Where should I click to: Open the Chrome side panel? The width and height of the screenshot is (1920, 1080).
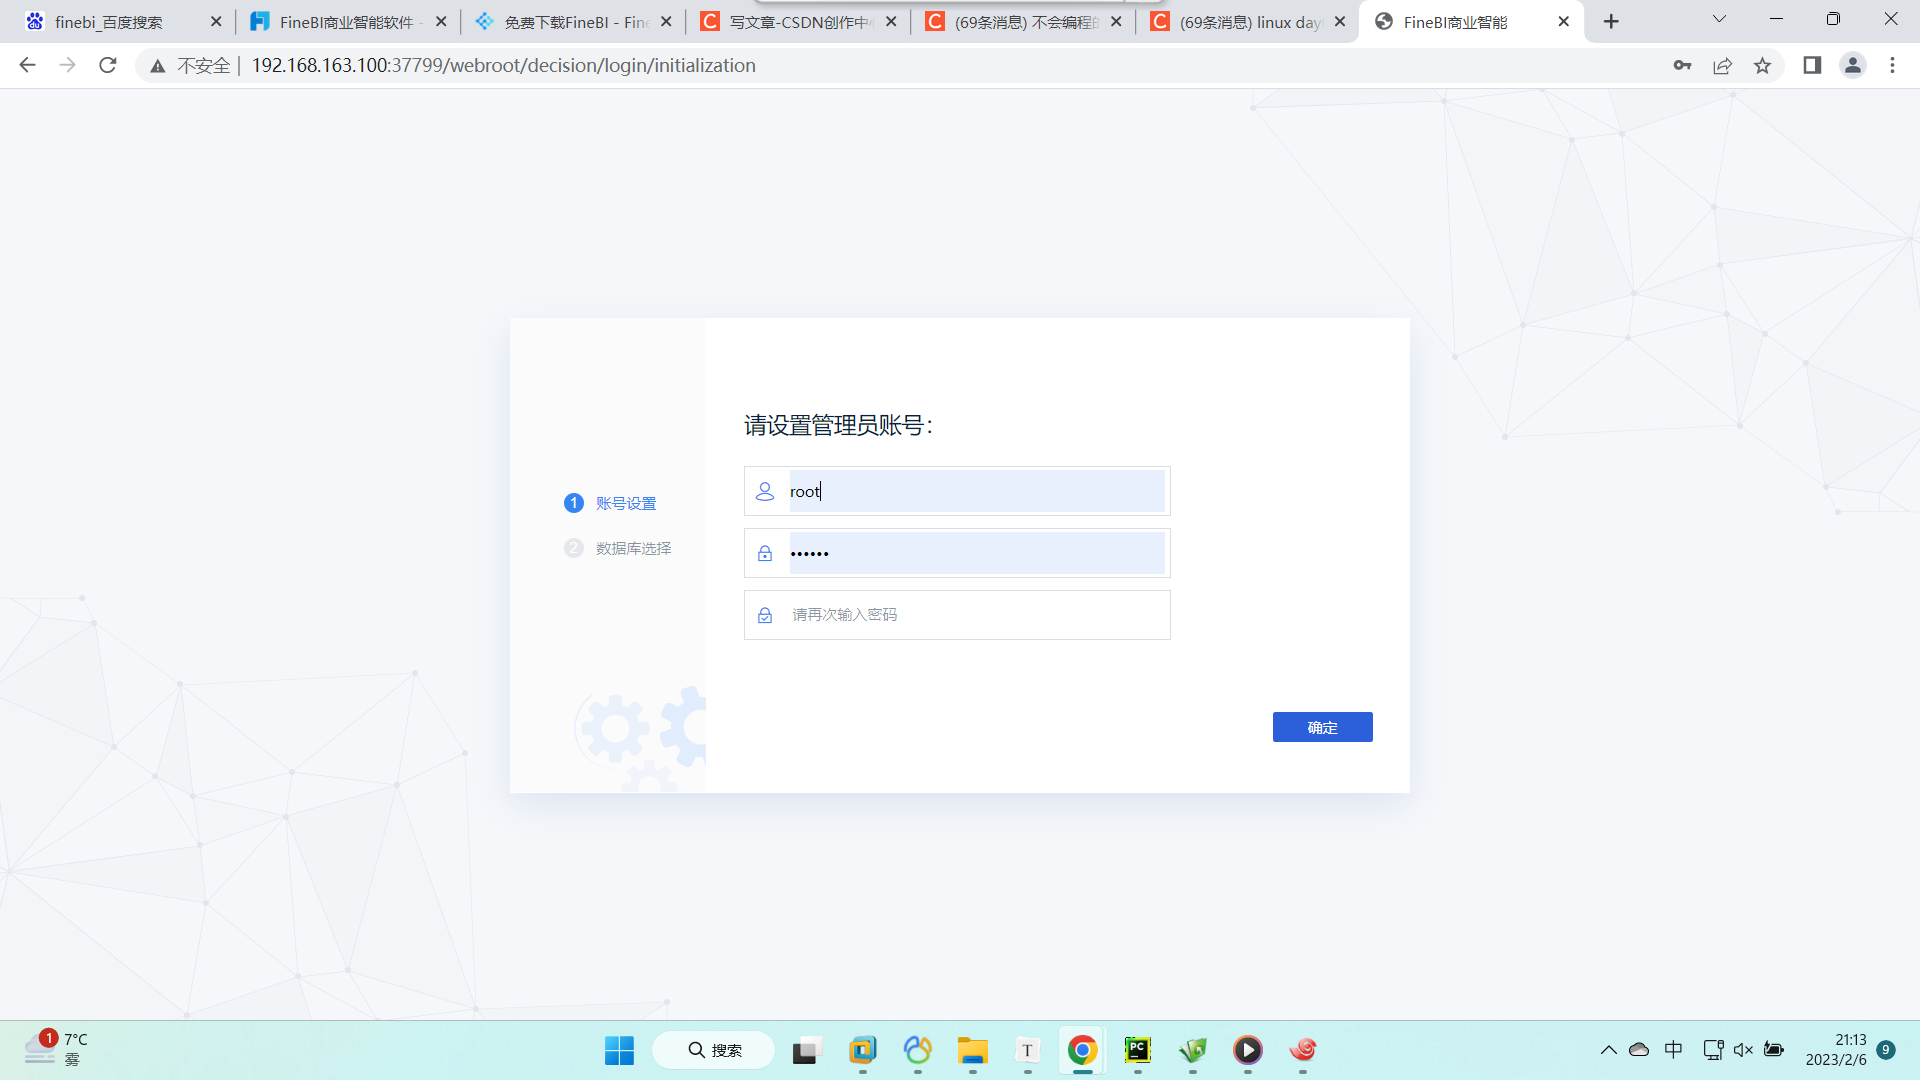(x=1812, y=65)
